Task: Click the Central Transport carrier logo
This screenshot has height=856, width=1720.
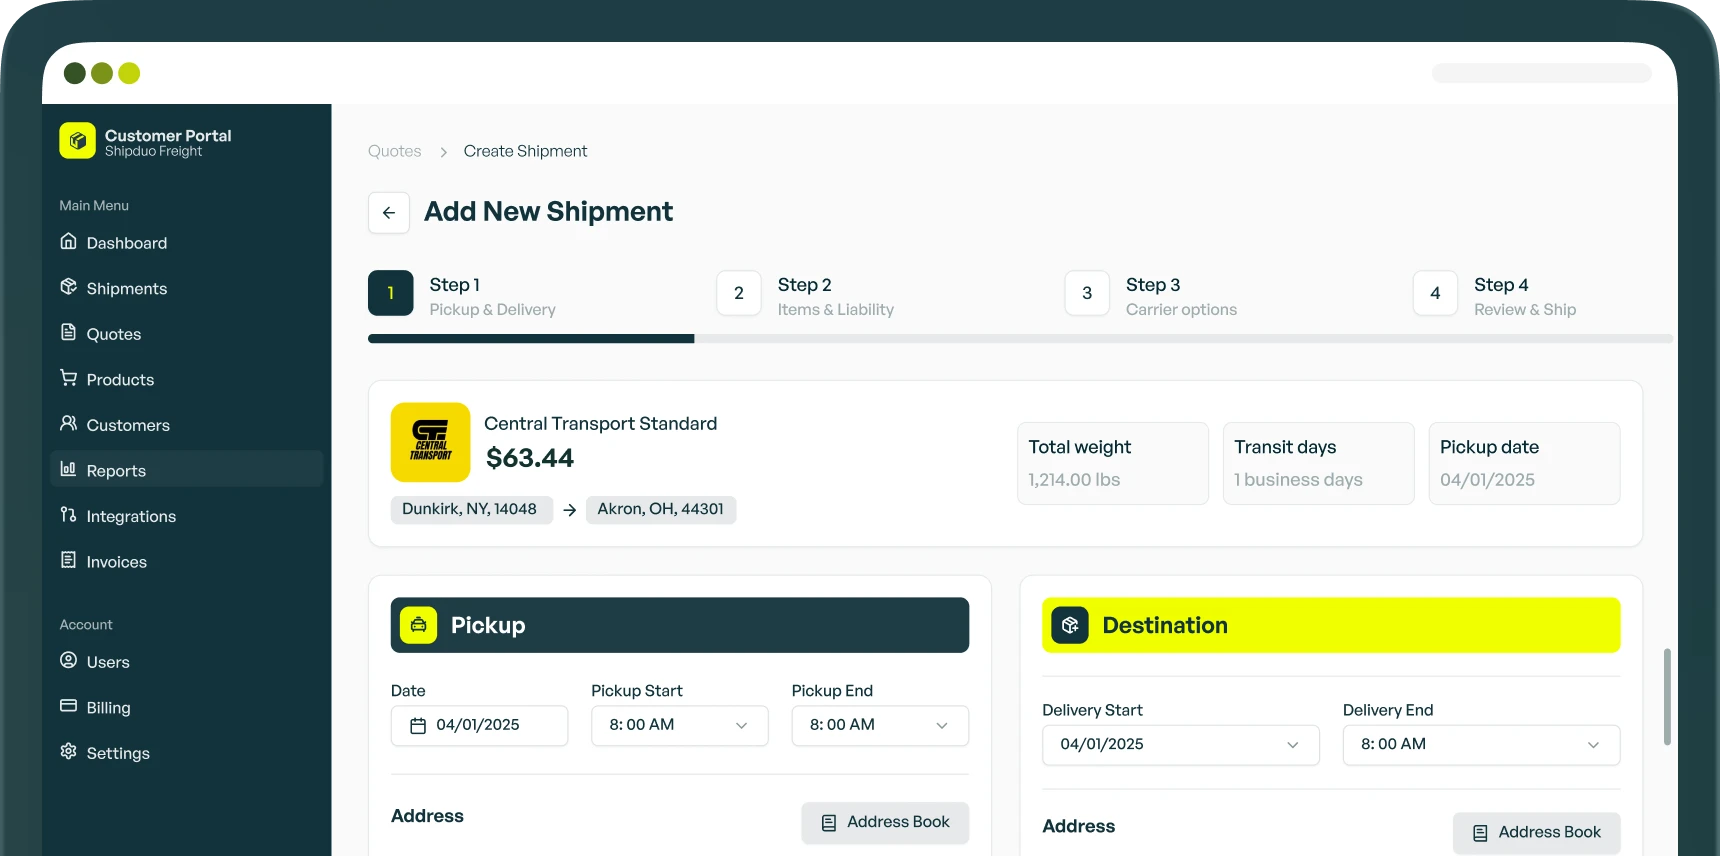Action: pyautogui.click(x=430, y=442)
